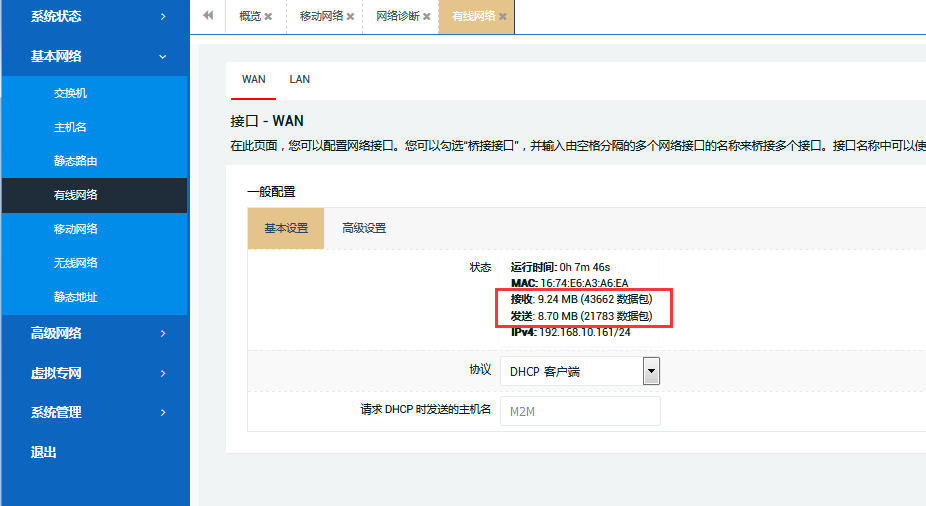Open 交换机 in the sidebar

(x=70, y=93)
